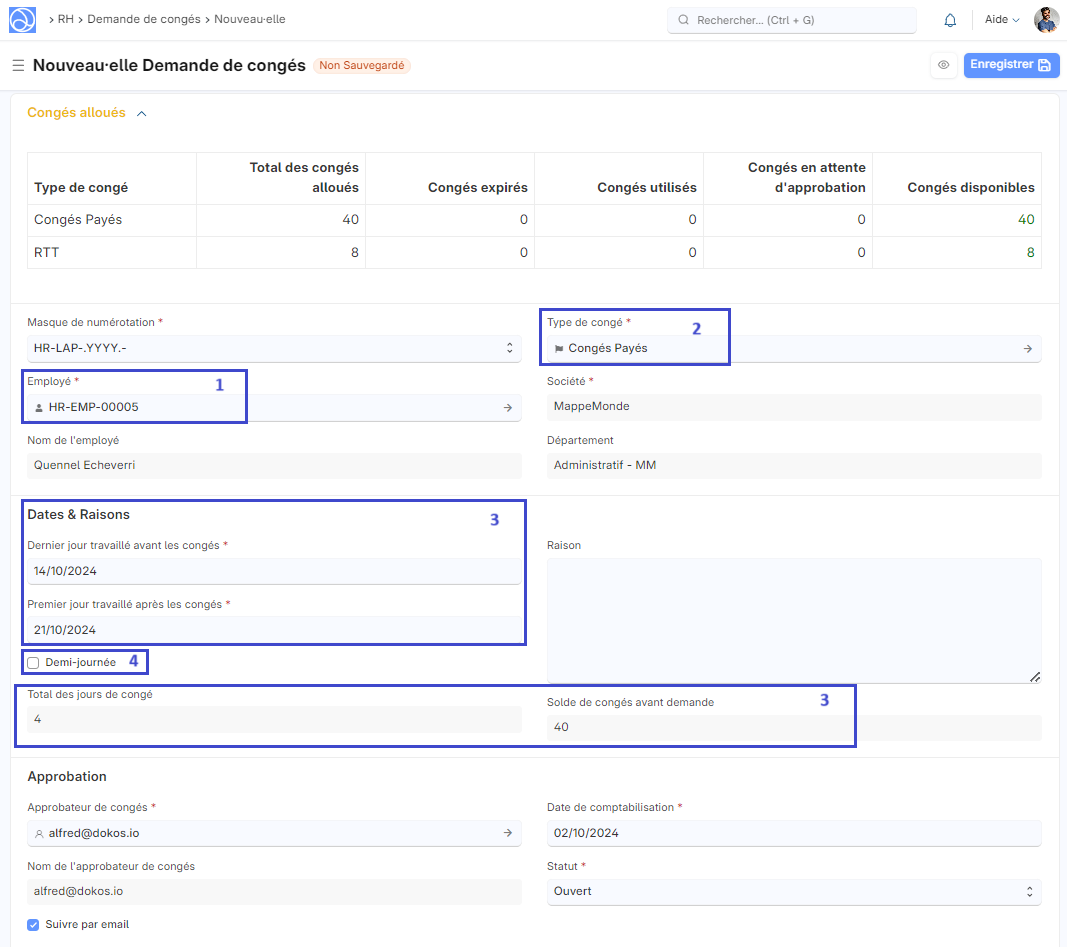The height and width of the screenshot is (947, 1067).
Task: Click the Dokos logo home icon
Action: (22, 20)
